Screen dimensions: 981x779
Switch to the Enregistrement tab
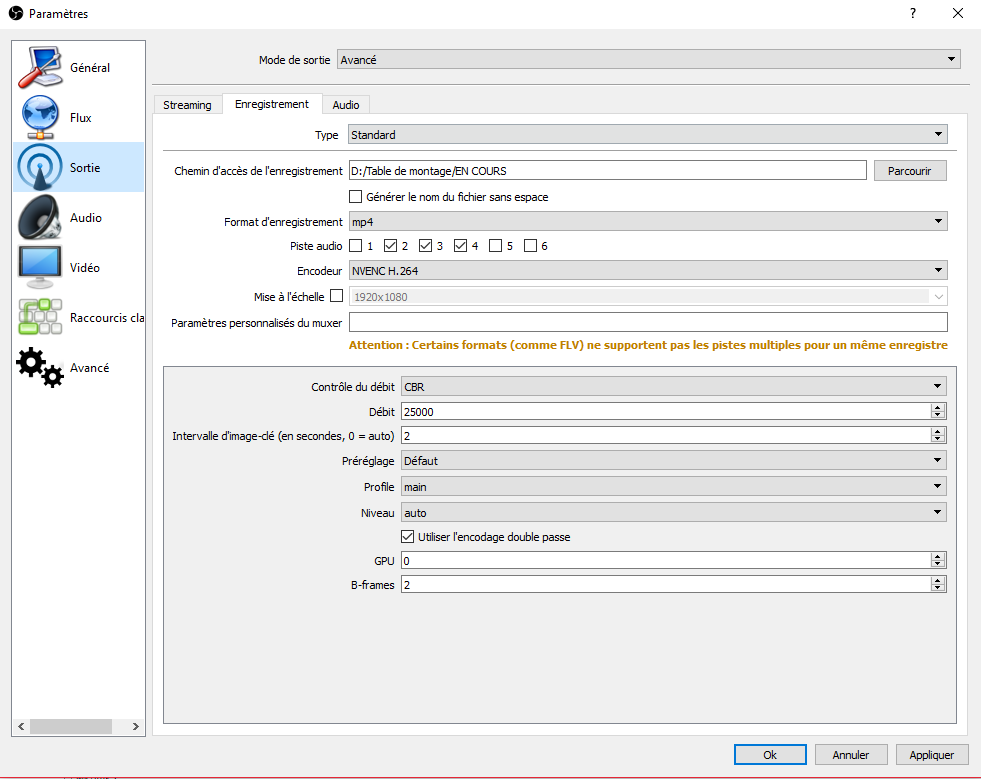[x=272, y=104]
